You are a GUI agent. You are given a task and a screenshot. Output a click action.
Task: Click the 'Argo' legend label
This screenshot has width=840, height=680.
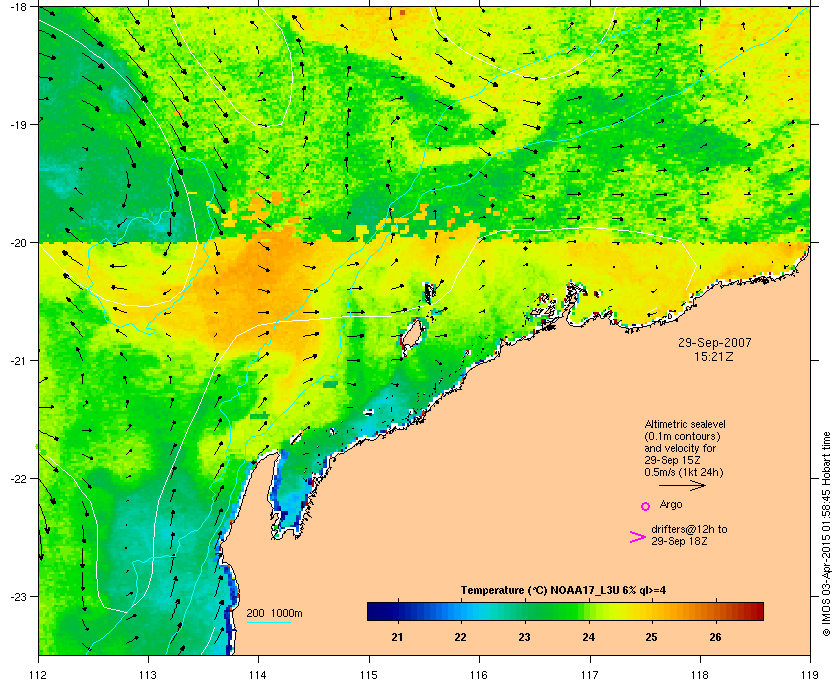click(671, 504)
